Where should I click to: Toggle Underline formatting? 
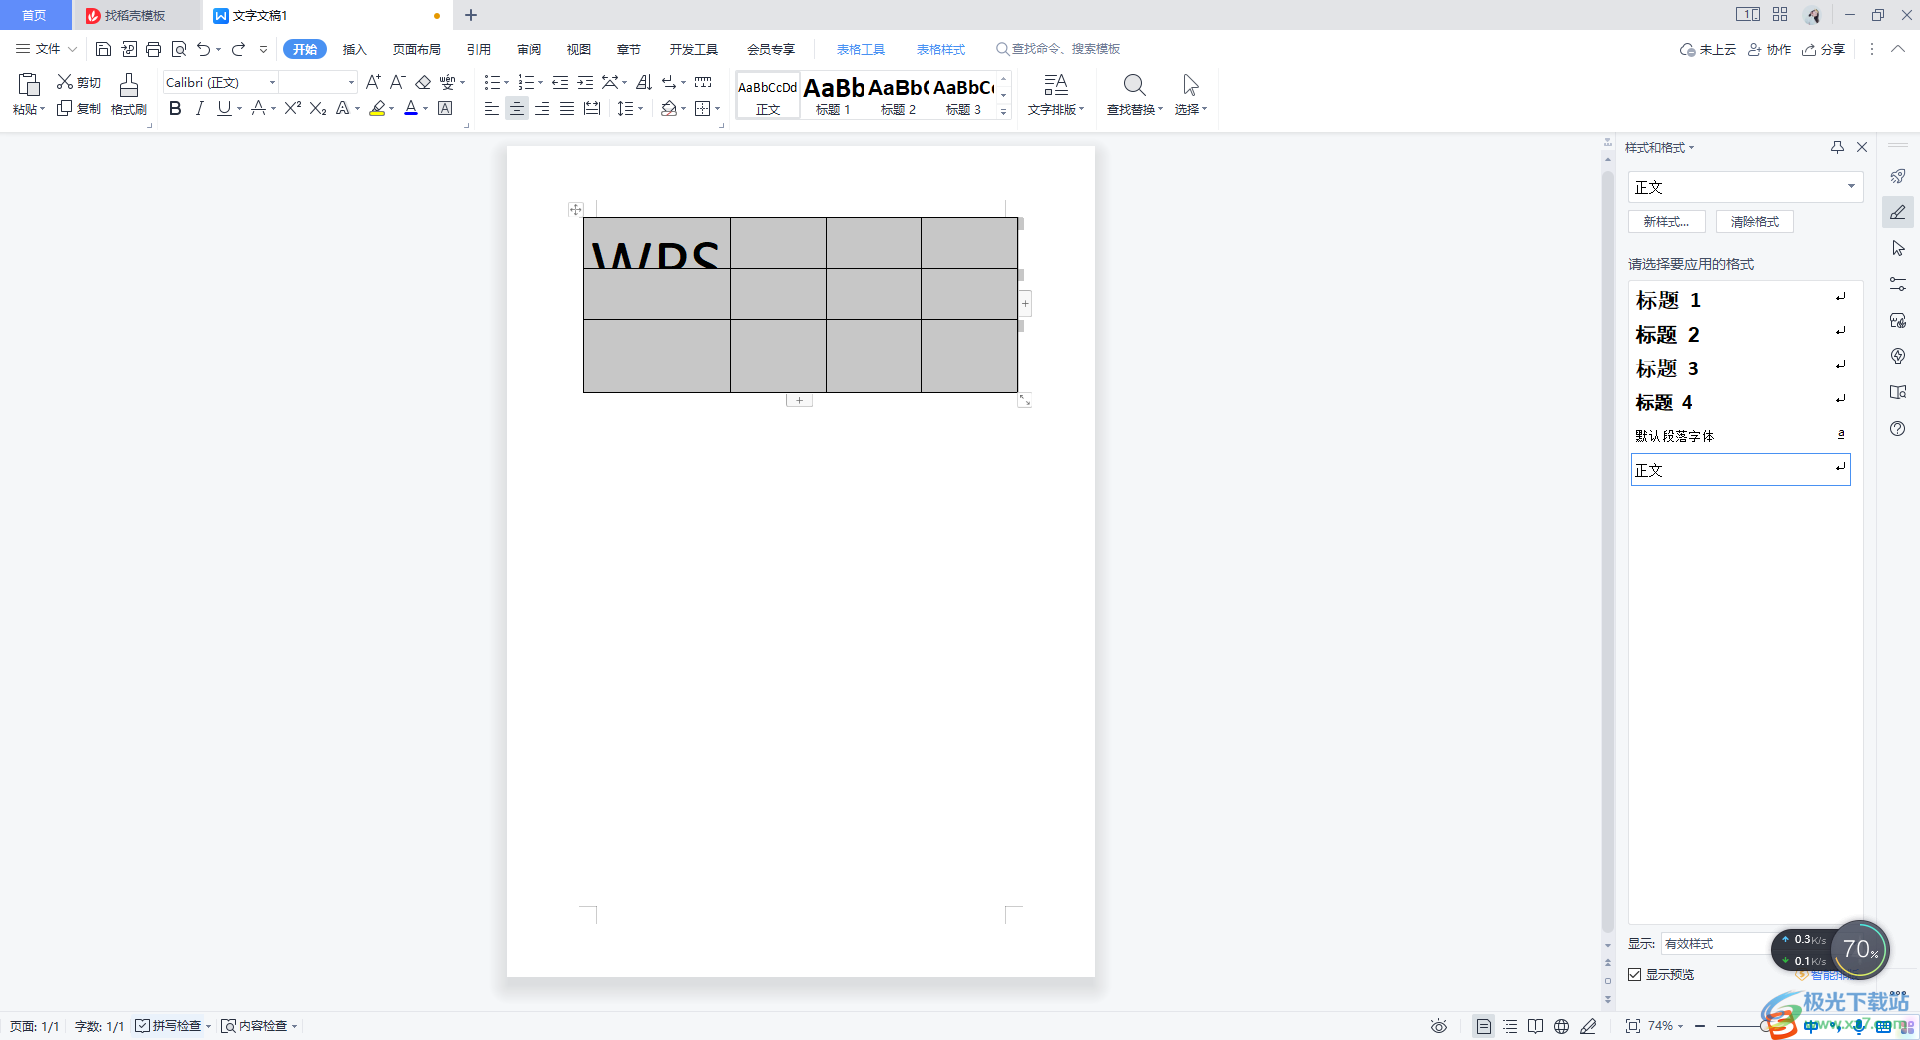[x=224, y=108]
